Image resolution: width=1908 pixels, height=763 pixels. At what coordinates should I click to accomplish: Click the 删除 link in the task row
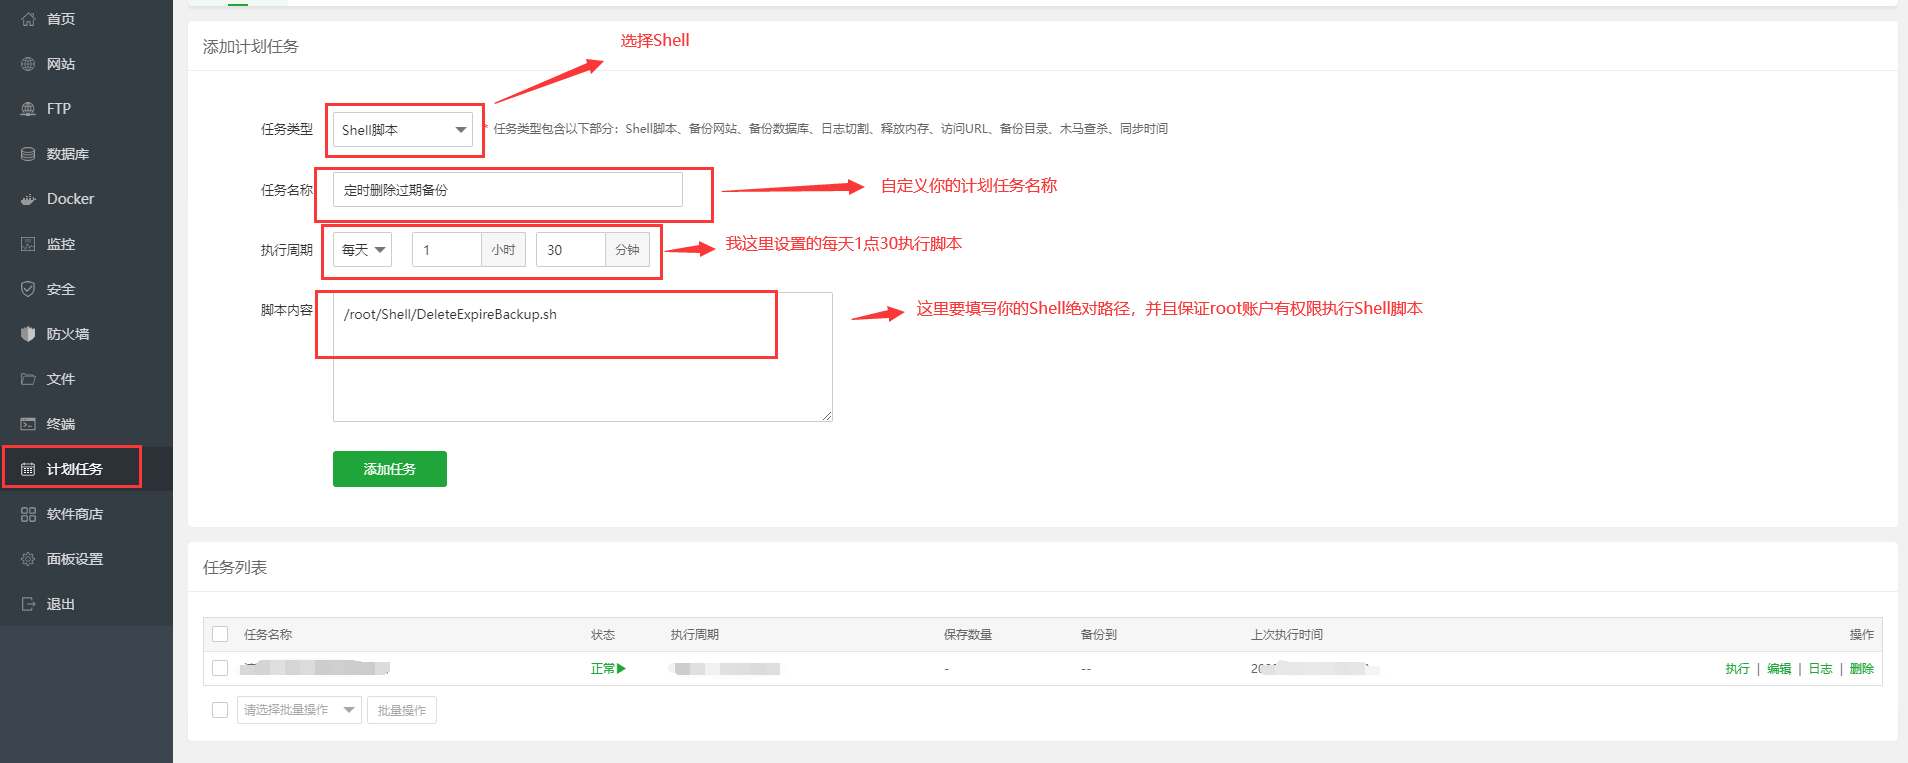(1862, 669)
